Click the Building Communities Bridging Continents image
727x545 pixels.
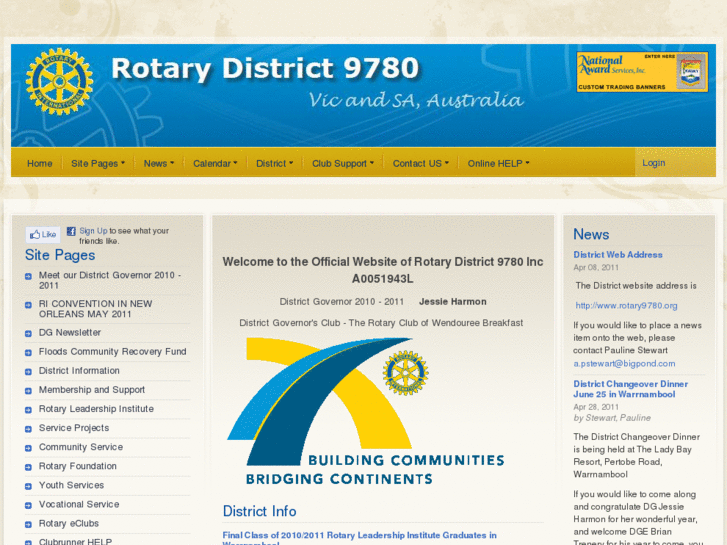(365, 411)
